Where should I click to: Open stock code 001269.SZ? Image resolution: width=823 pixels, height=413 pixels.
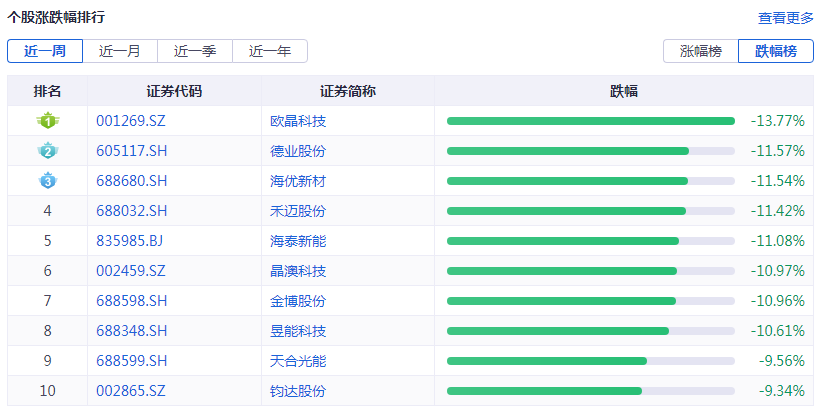point(131,121)
